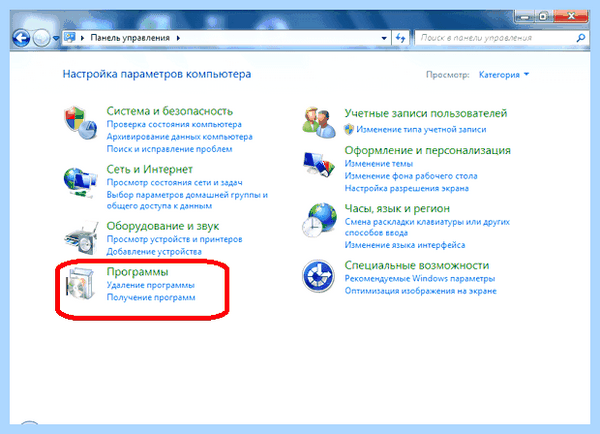Image resolution: width=600 pixels, height=434 pixels.
Task: Click the refresh icon beside address bar
Action: coord(400,38)
